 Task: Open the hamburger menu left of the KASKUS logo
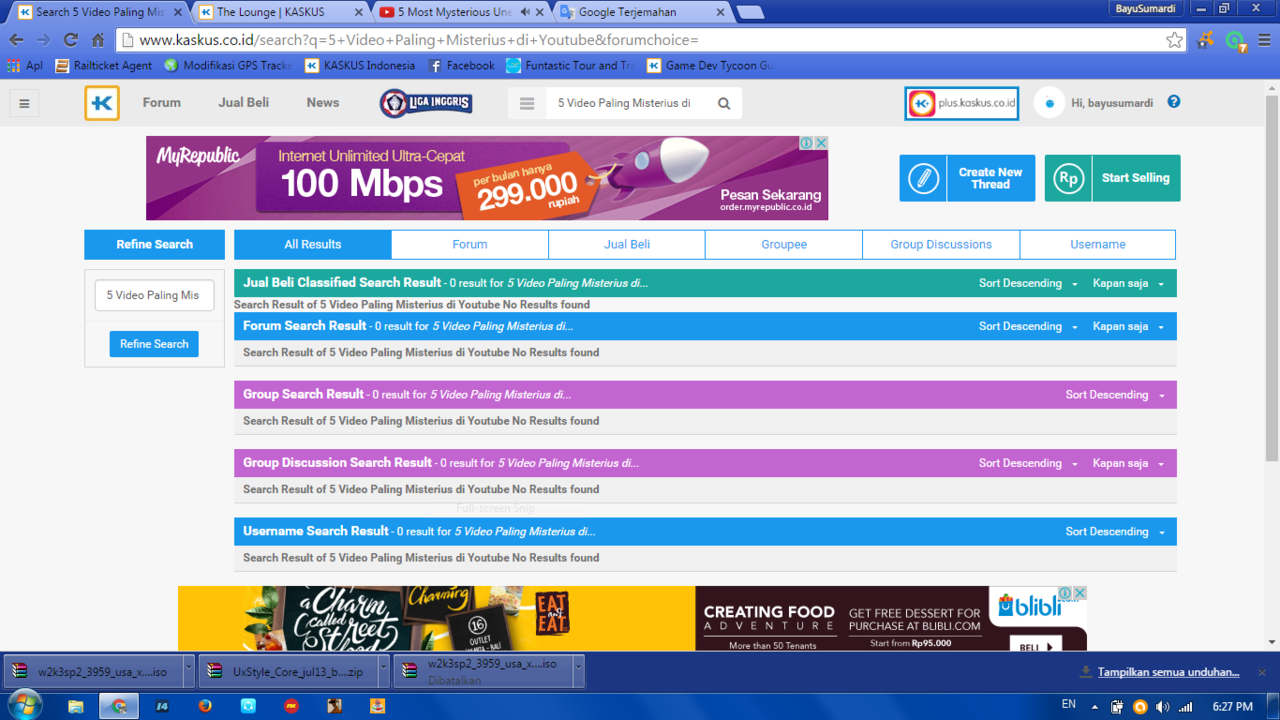pos(24,103)
